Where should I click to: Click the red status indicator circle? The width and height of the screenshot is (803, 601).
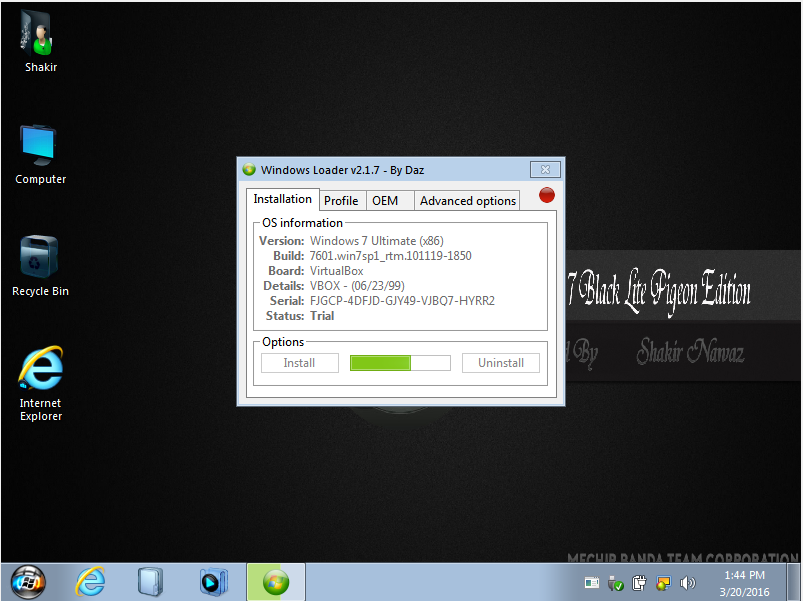[547, 195]
